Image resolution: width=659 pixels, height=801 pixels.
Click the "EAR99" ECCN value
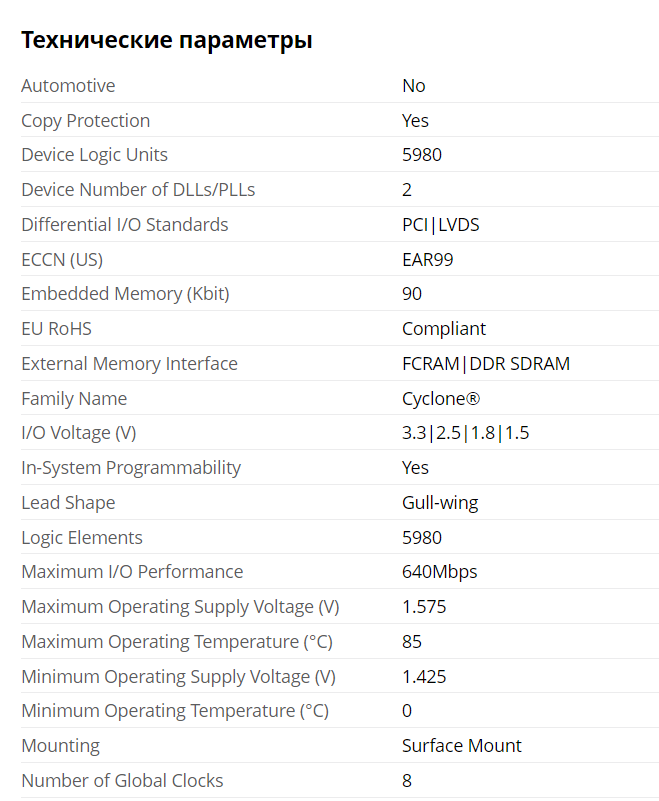tap(428, 260)
